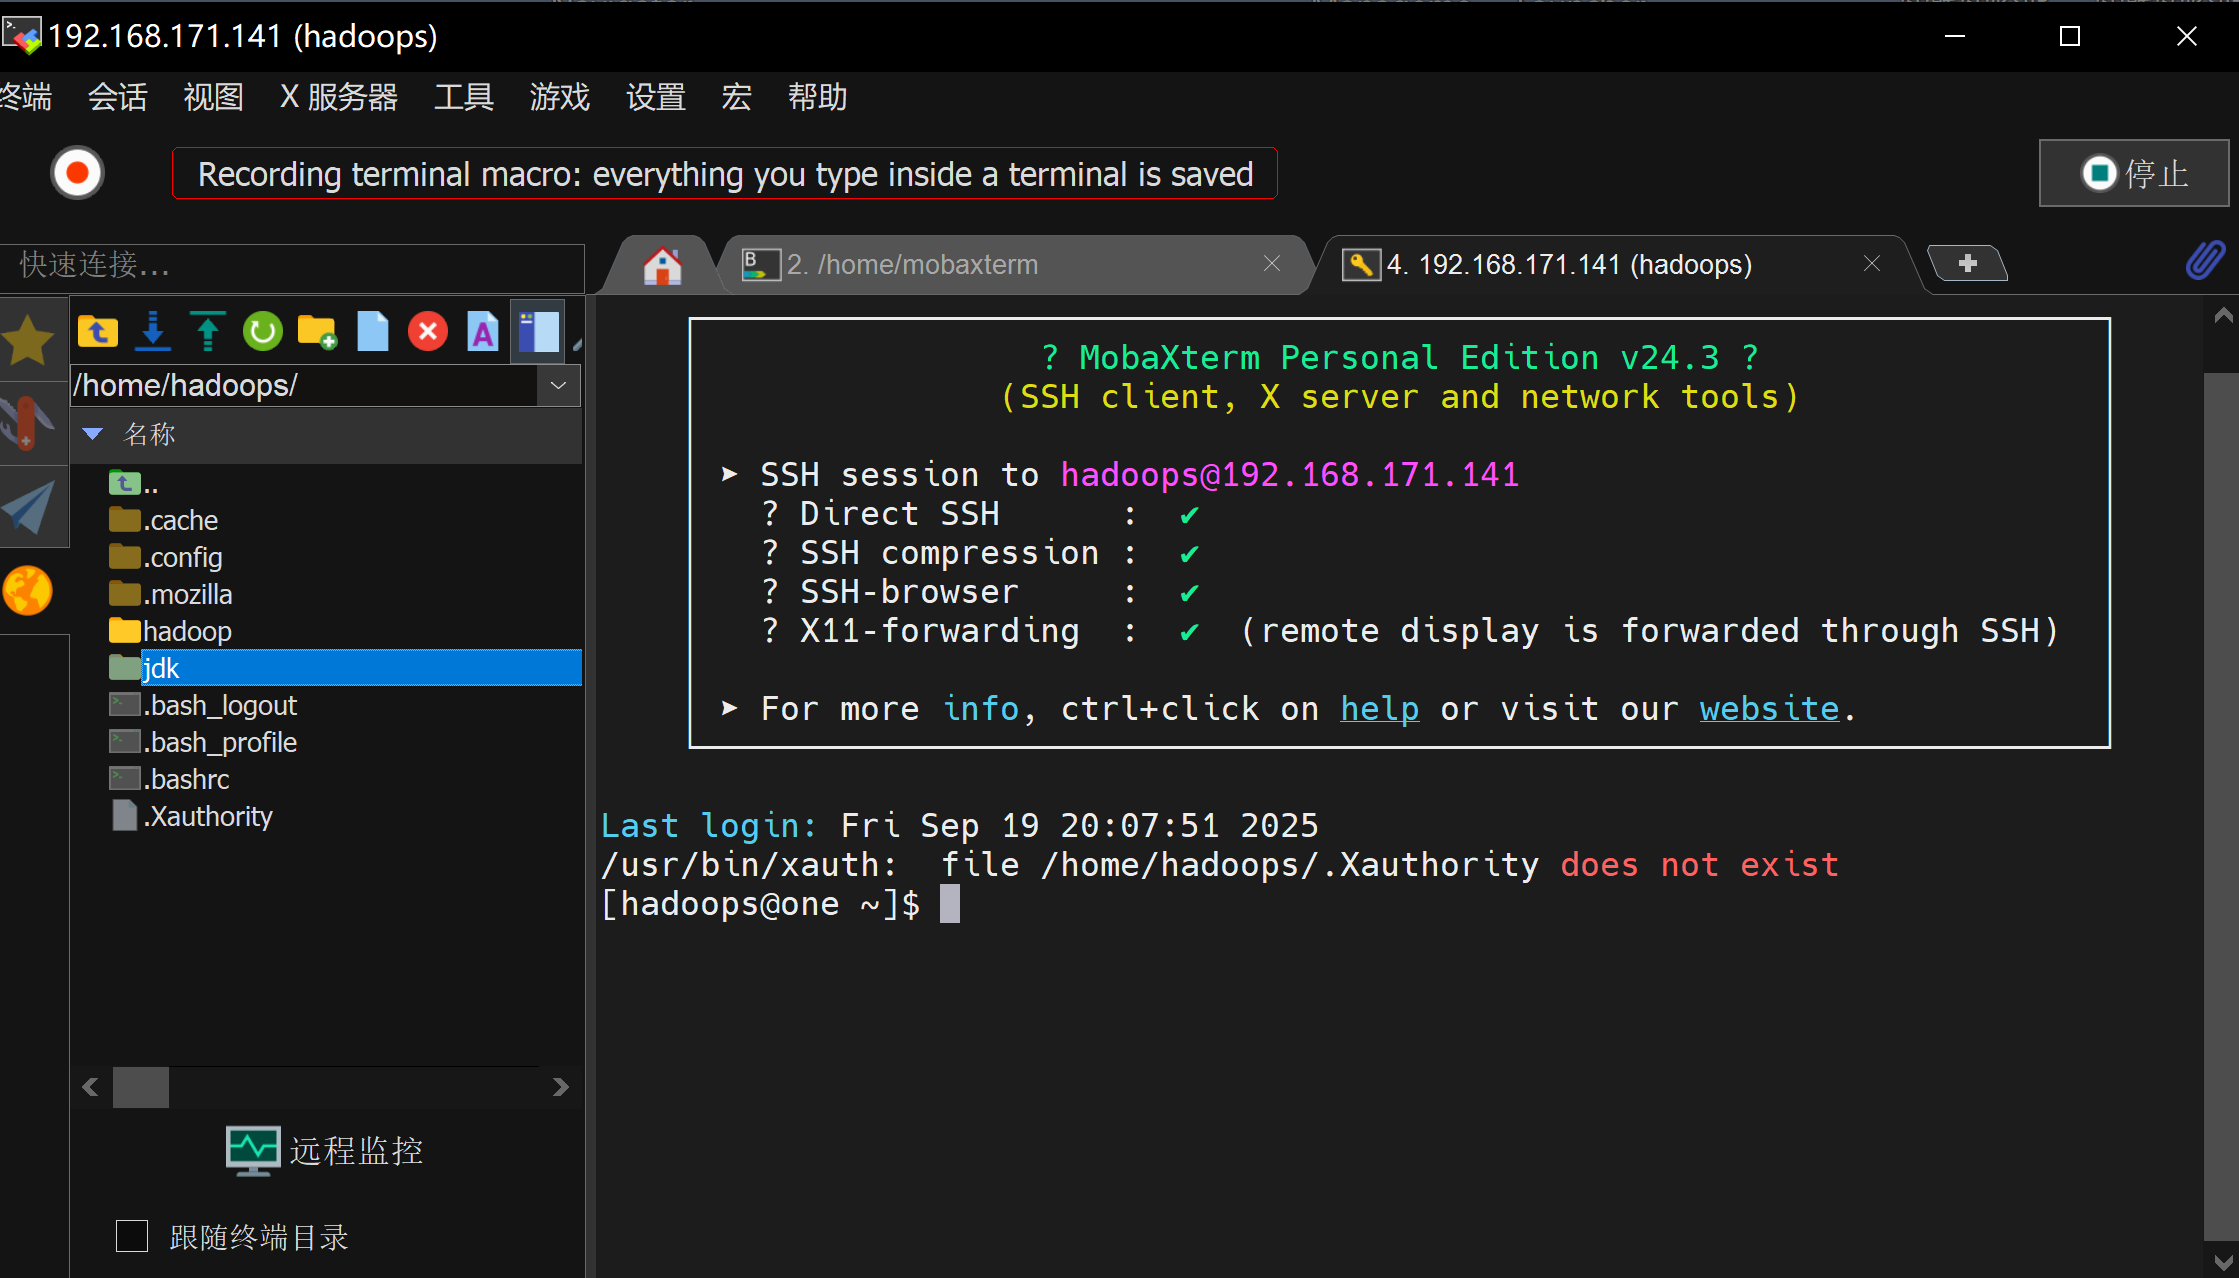The image size is (2239, 1278).
Task: Open the starred sessions sidebar tab
Action: [29, 340]
